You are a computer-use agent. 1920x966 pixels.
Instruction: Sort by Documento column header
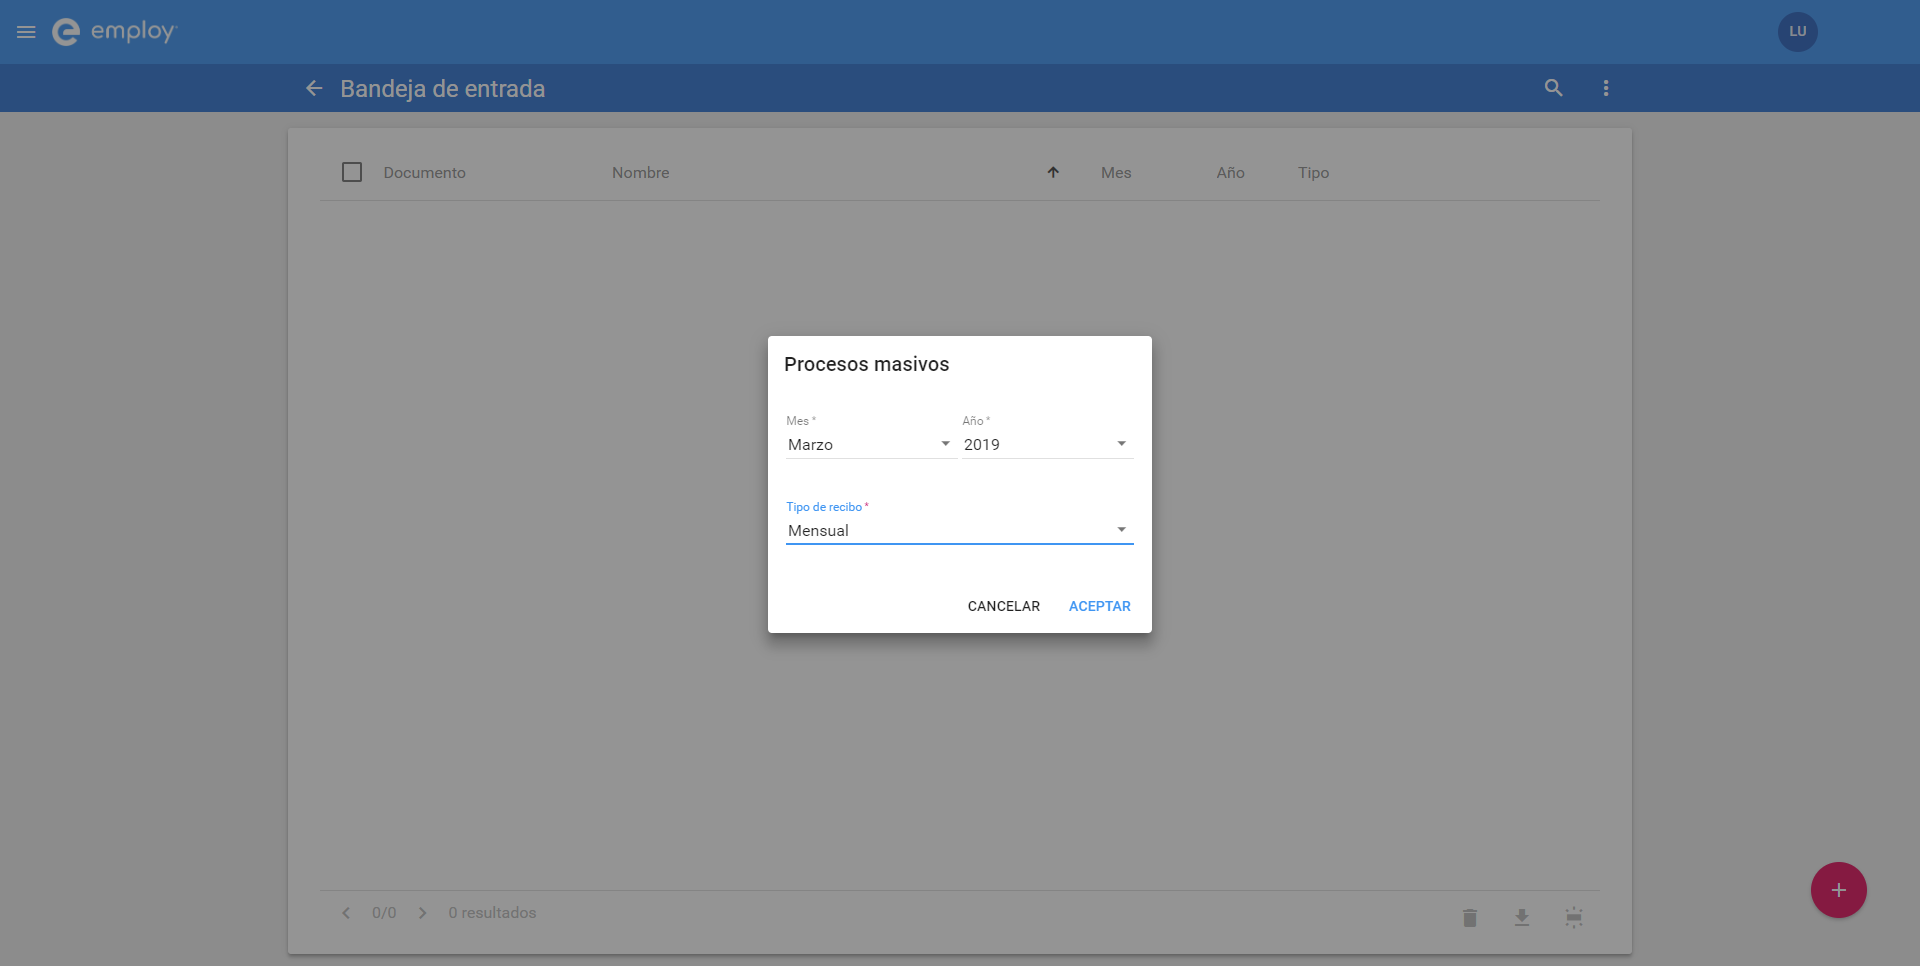click(x=424, y=173)
